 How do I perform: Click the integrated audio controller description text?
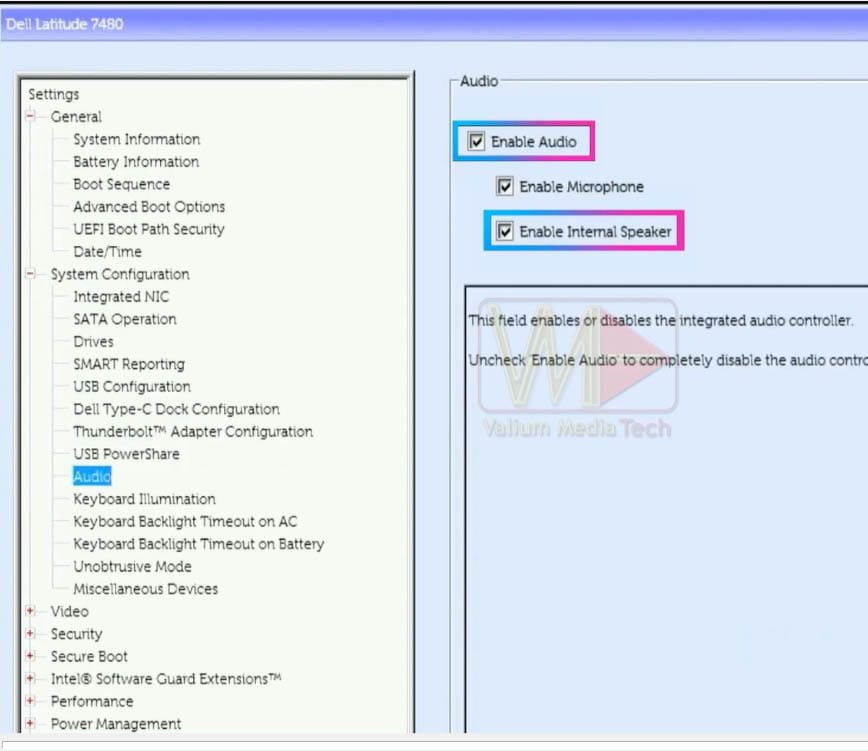coord(661,320)
